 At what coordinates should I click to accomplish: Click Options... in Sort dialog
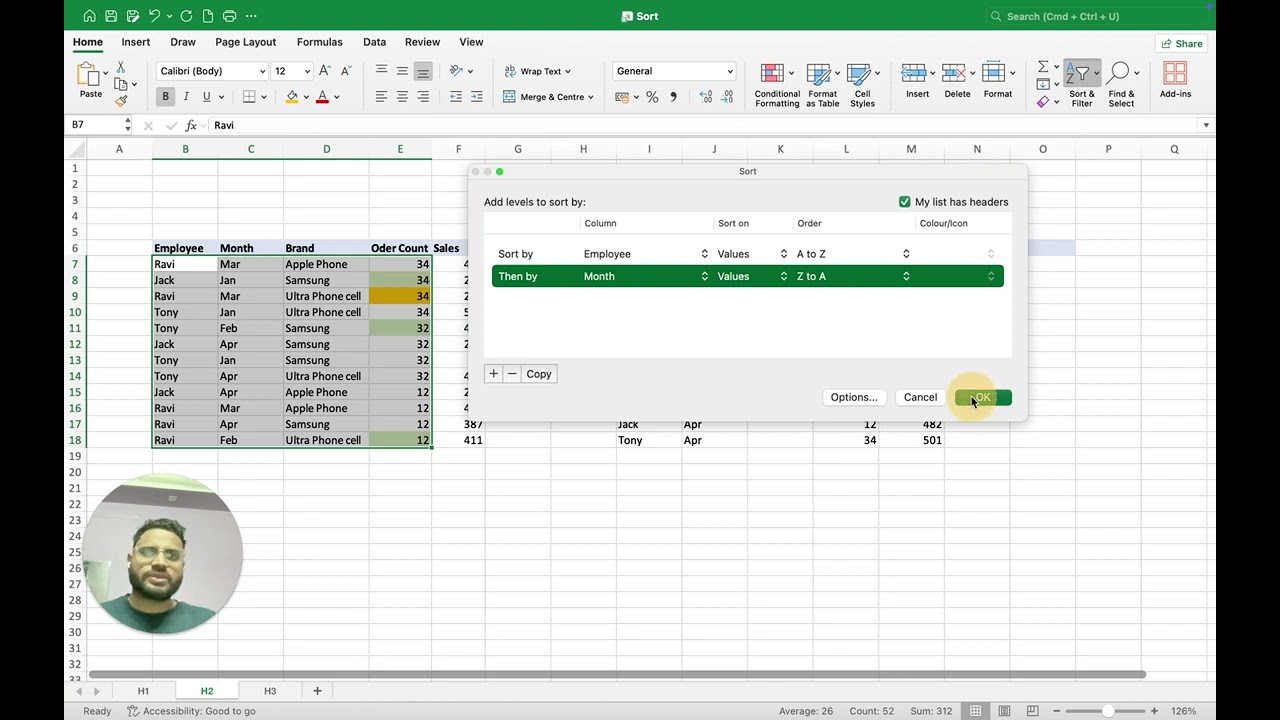pyautogui.click(x=854, y=397)
